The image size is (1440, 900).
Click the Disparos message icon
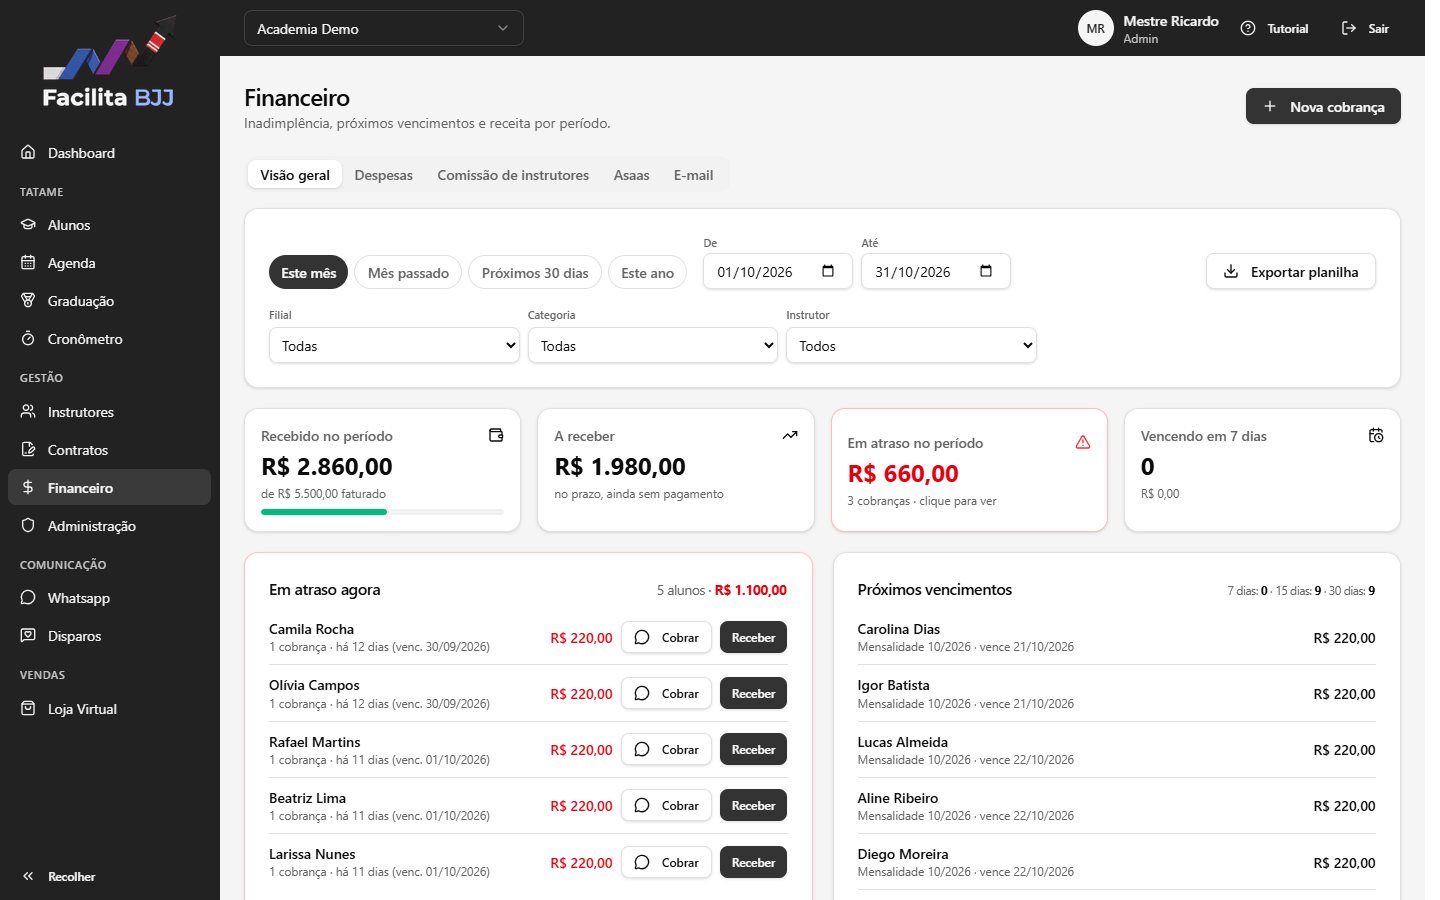coord(28,636)
